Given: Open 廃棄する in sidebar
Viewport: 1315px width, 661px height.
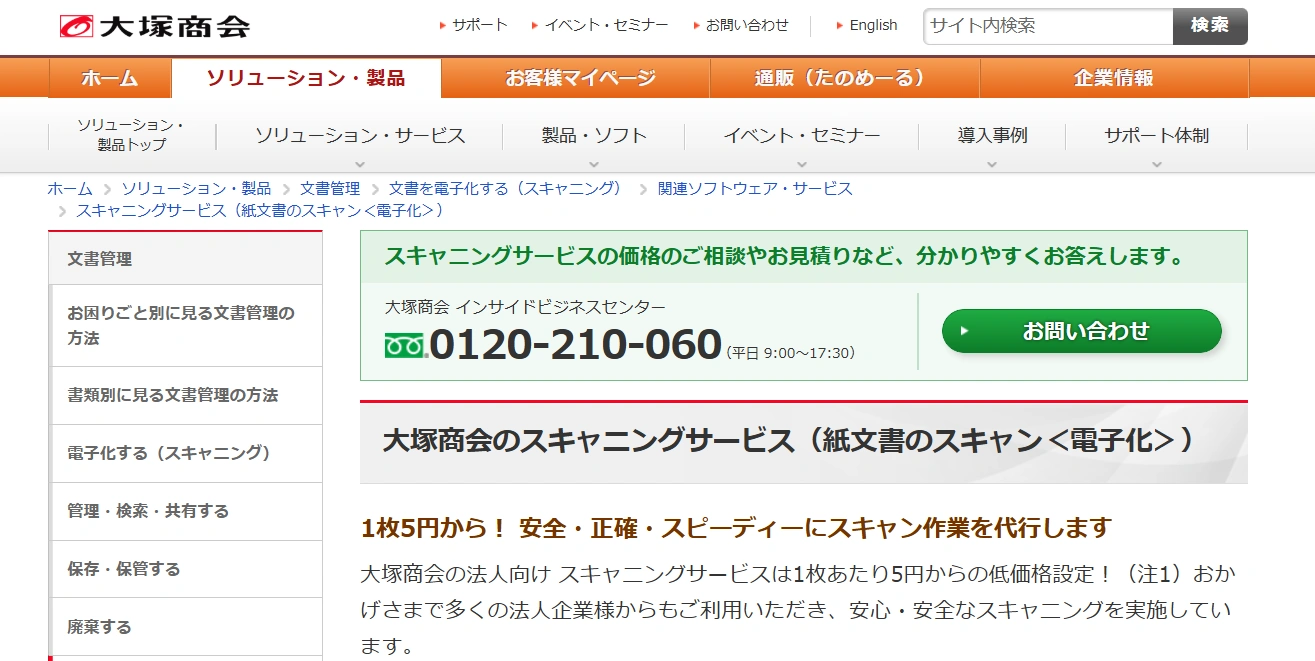Looking at the screenshot, I should pos(186,627).
